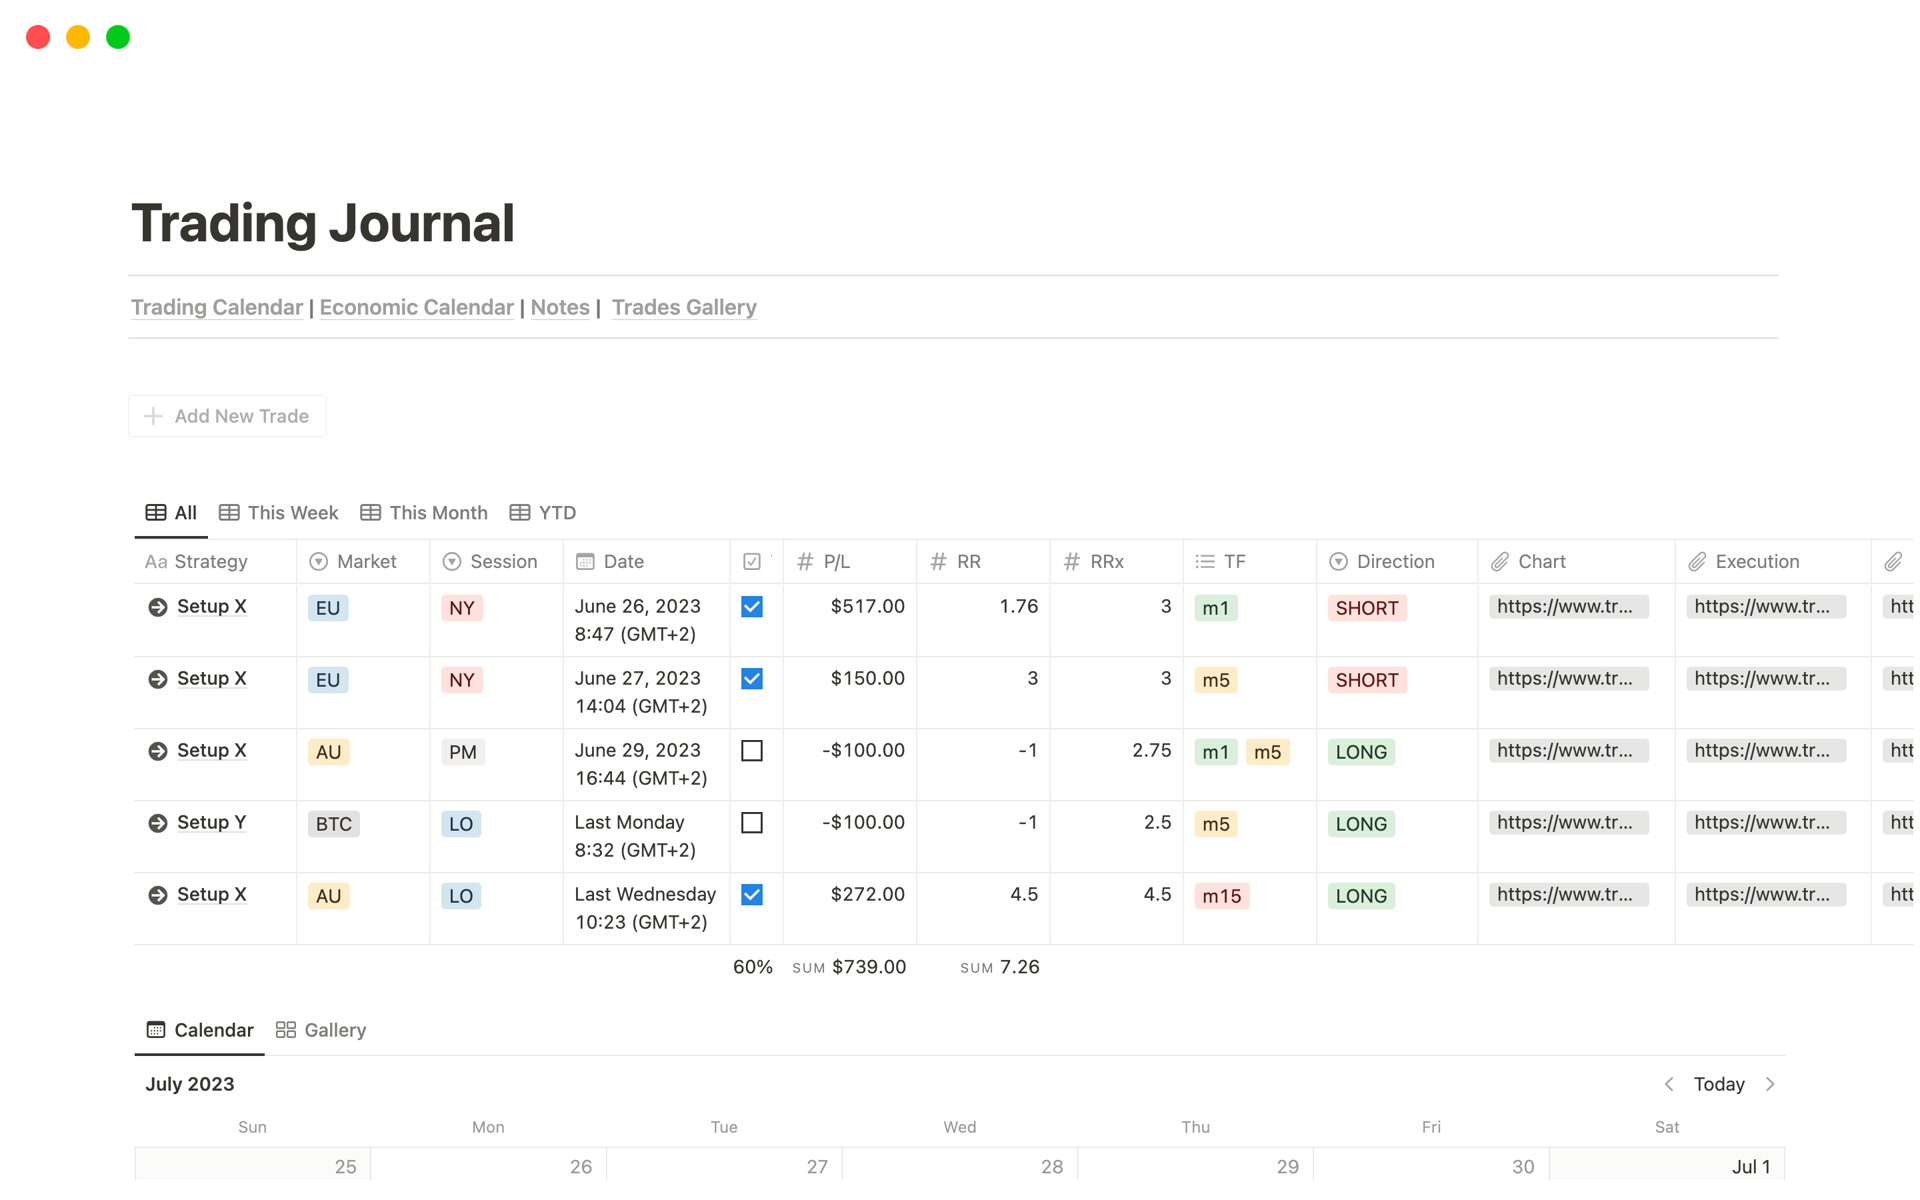Click the Chart column paperclip icon

pos(1499,562)
